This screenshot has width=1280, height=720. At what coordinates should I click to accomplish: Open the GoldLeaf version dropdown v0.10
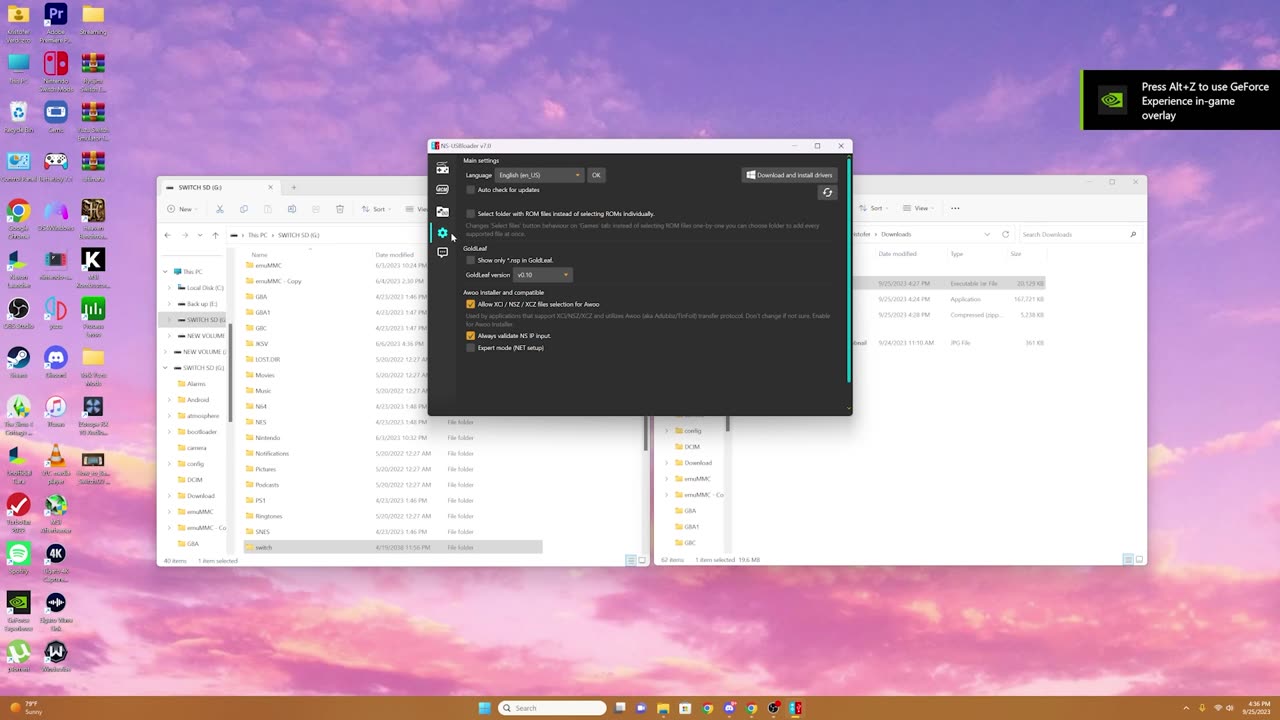pyautogui.click(x=542, y=275)
